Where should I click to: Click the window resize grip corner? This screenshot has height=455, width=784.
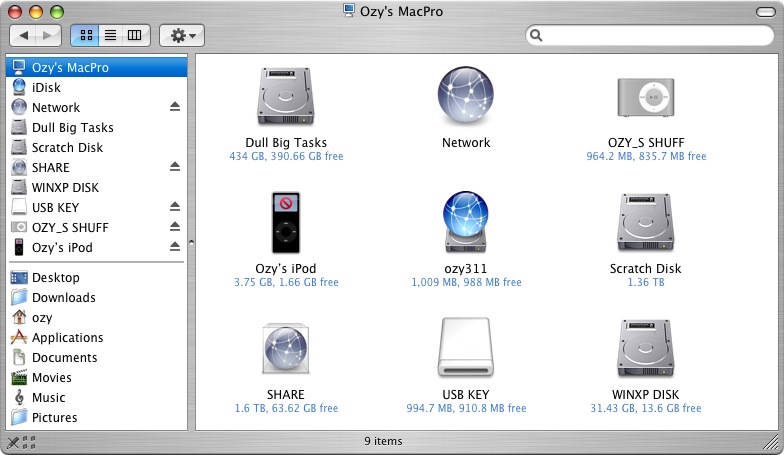tap(772, 442)
